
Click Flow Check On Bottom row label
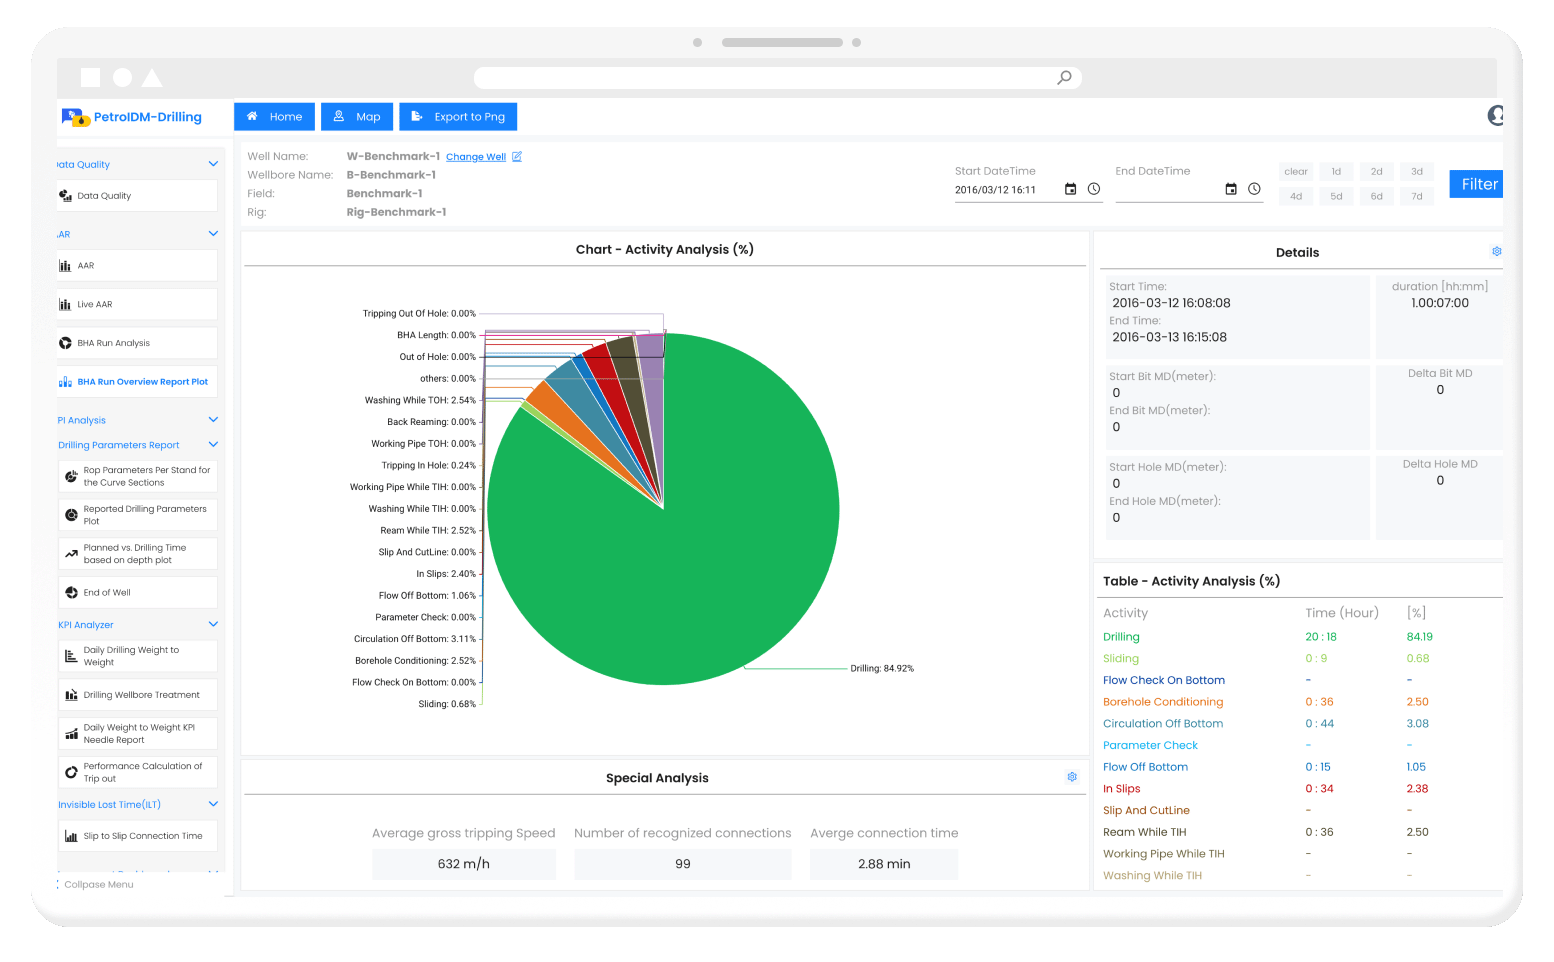tap(1164, 680)
